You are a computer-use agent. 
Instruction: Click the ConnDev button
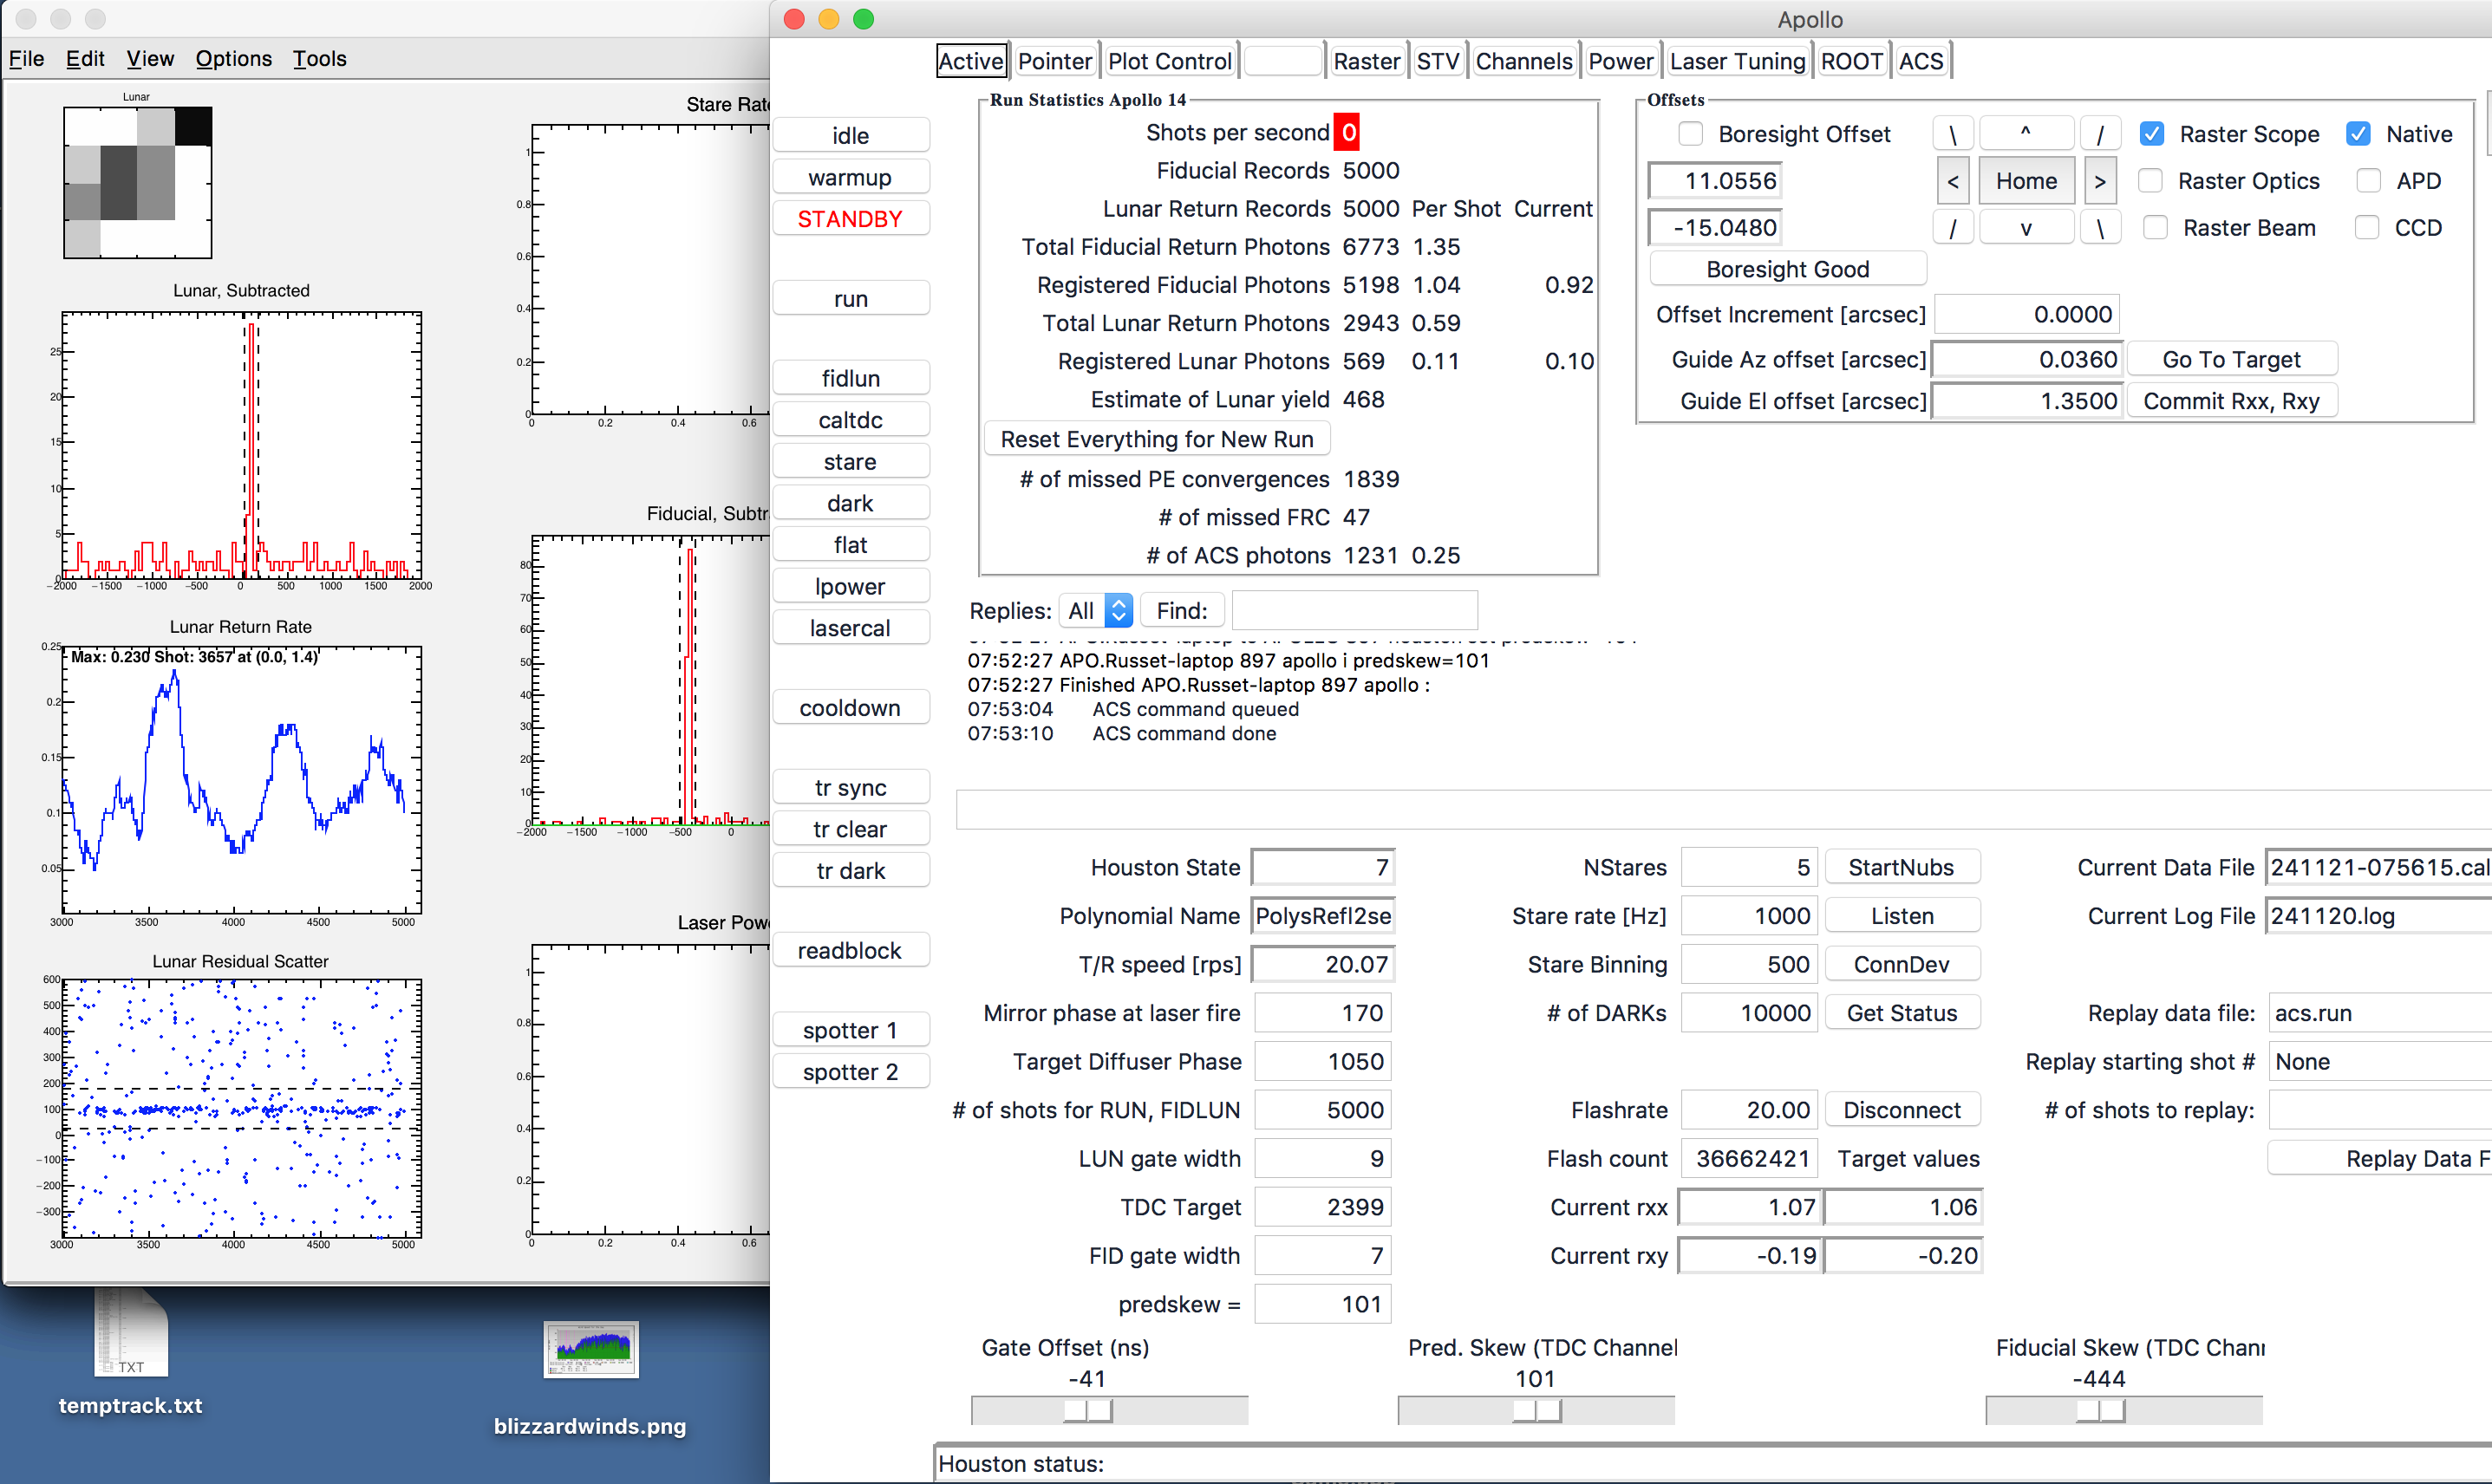coord(1901,964)
